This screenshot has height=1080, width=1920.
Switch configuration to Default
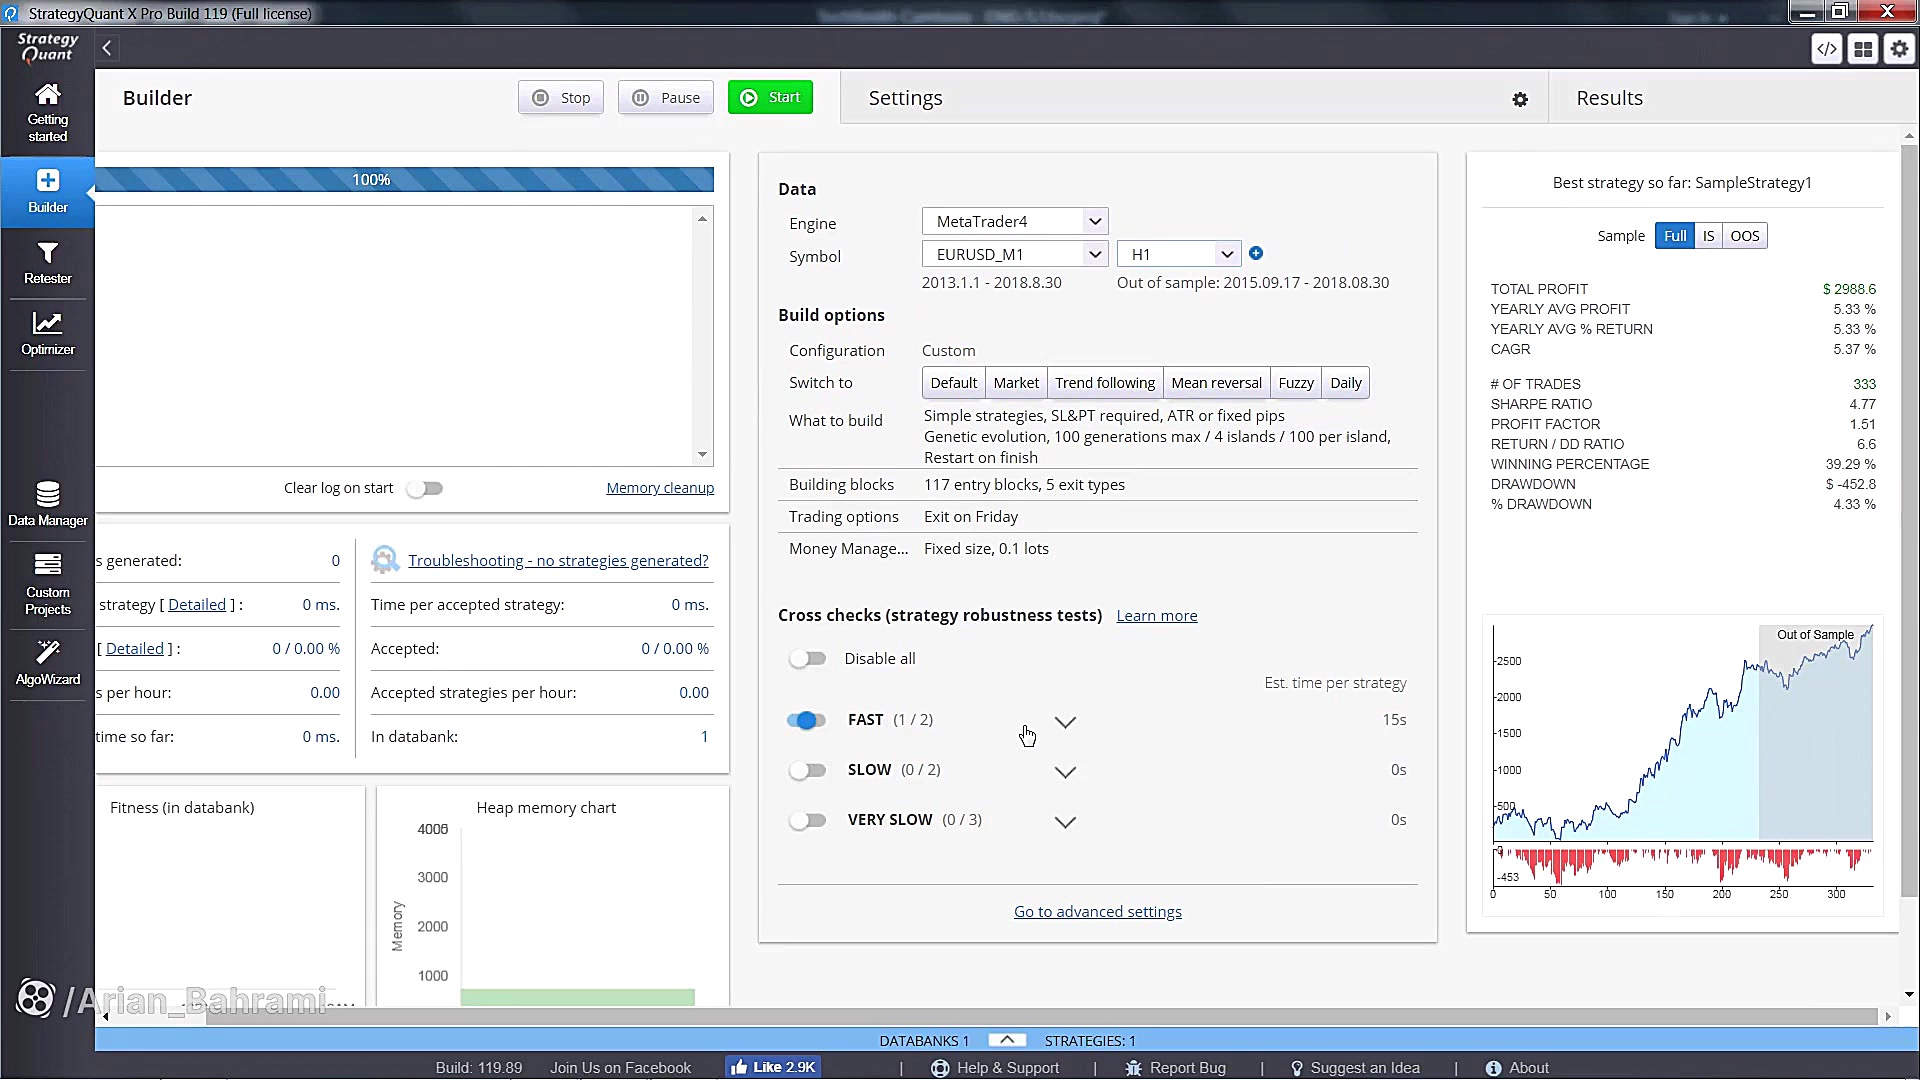pyautogui.click(x=953, y=382)
